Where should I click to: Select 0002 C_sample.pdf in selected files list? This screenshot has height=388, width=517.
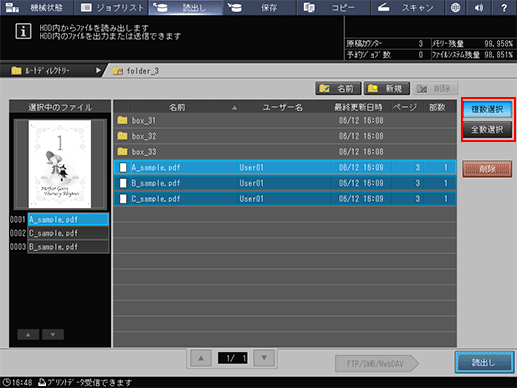pos(68,233)
